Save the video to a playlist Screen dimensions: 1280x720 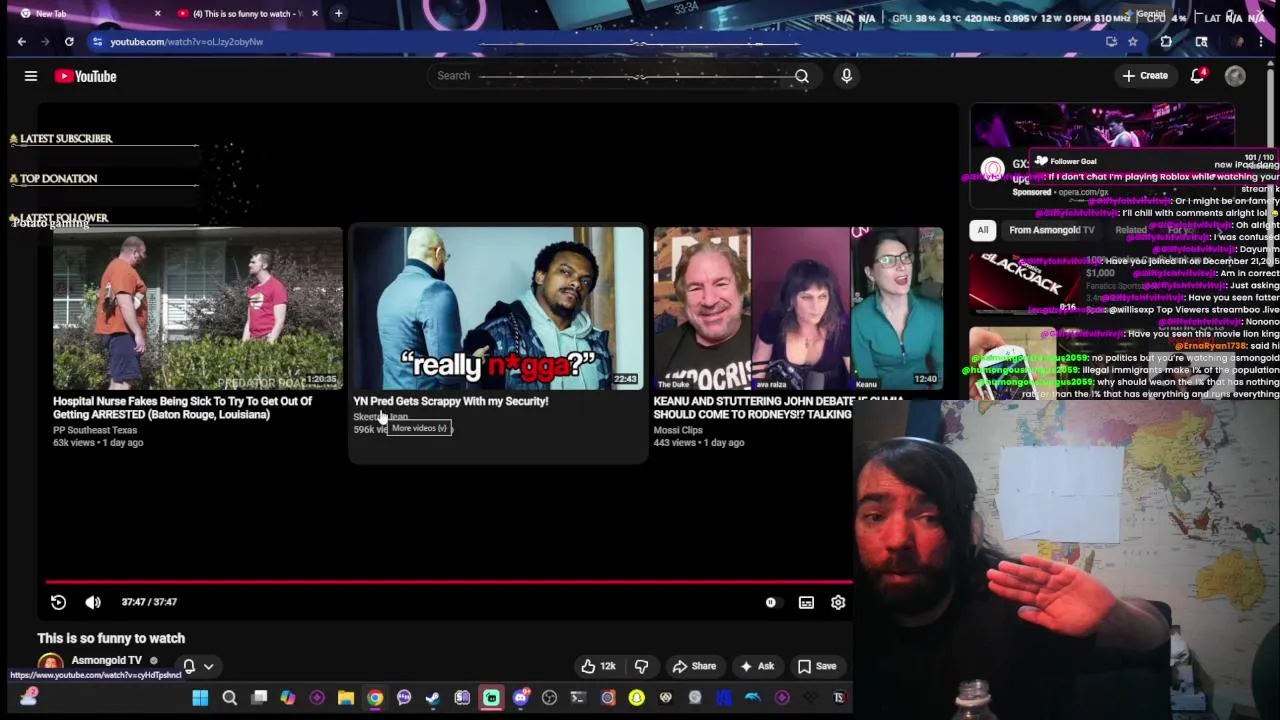(817, 666)
